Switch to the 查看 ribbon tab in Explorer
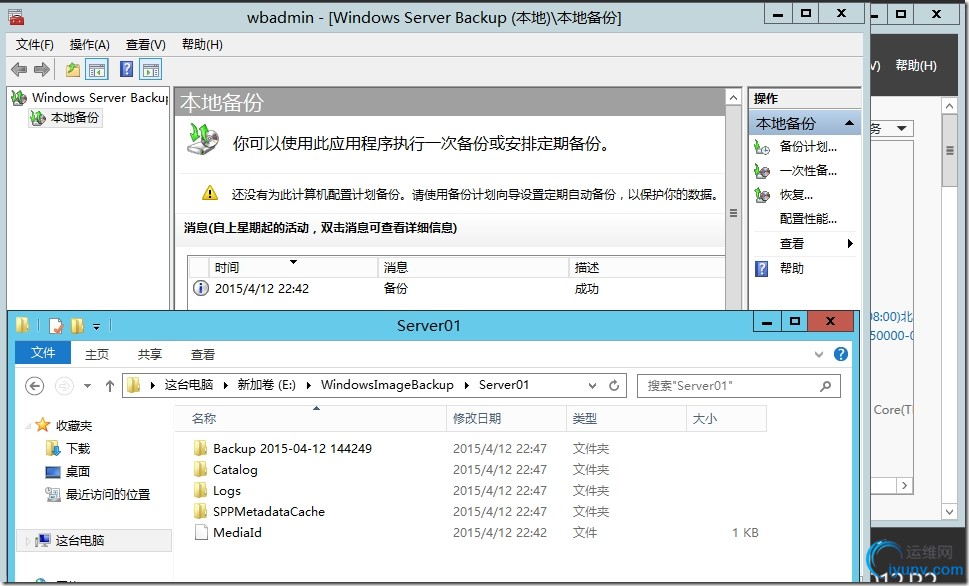 coord(203,354)
